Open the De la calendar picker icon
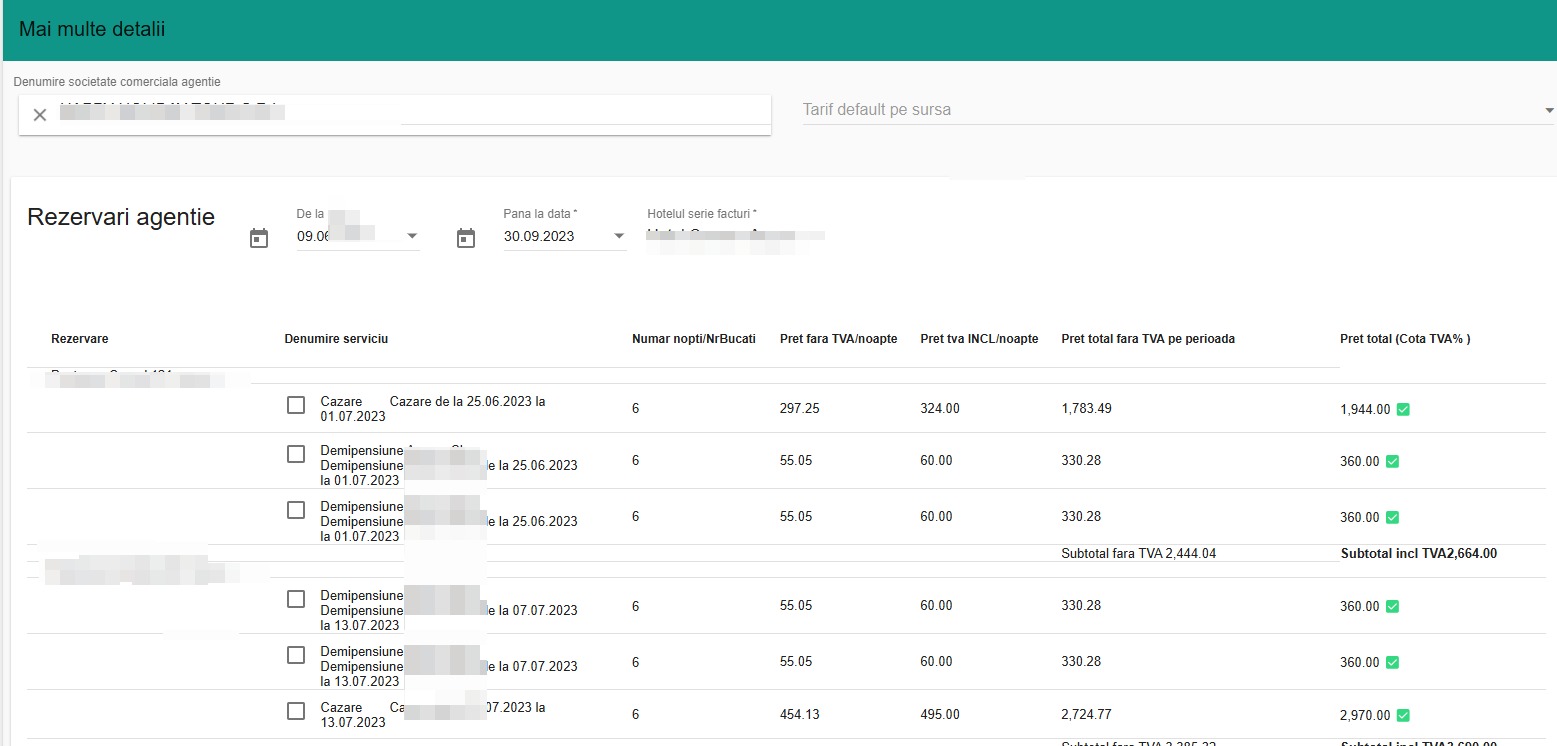This screenshot has width=1557, height=746. pos(259,238)
